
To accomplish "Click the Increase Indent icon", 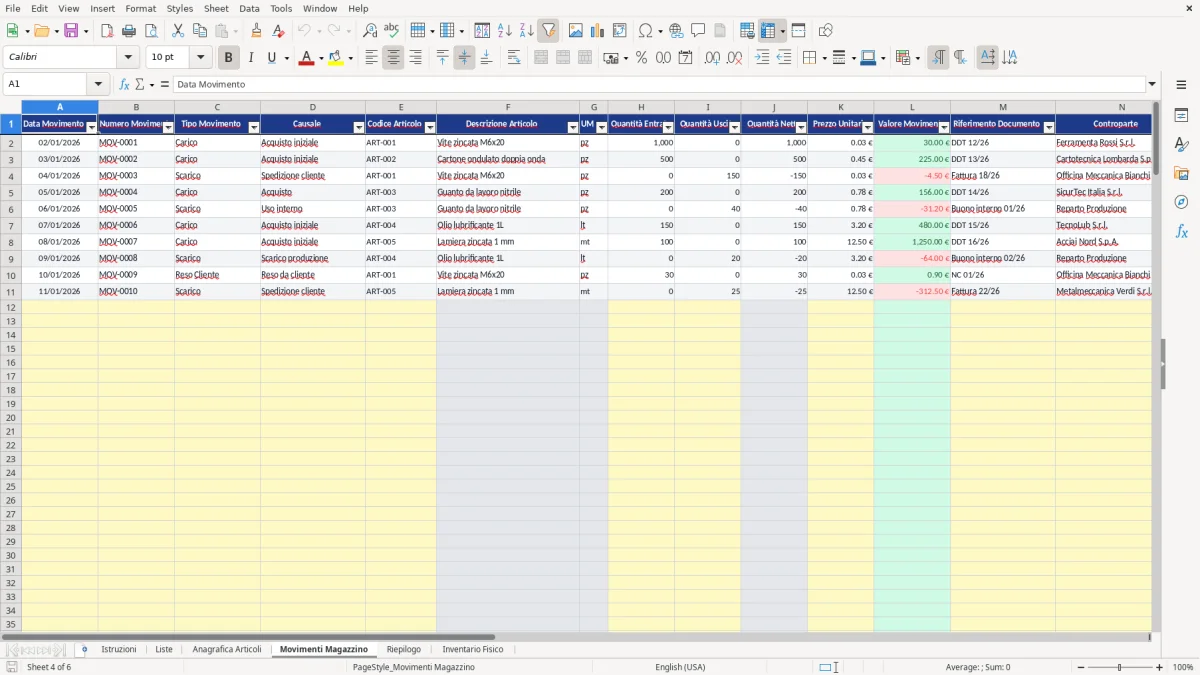I will click(x=762, y=58).
